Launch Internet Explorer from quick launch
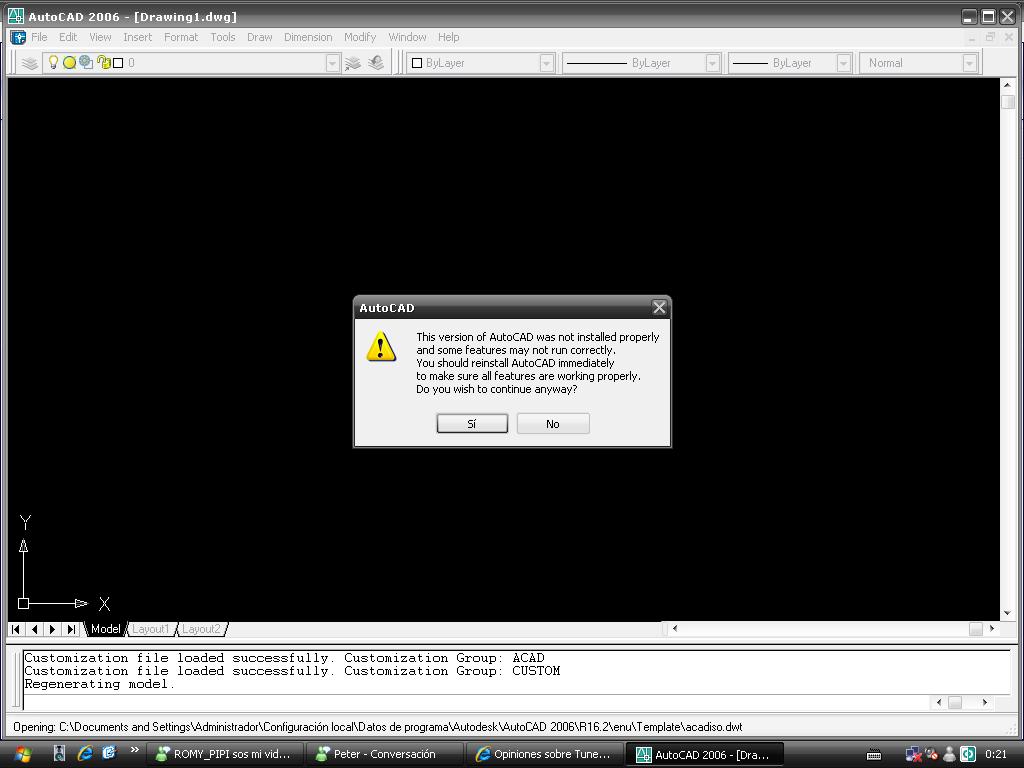This screenshot has width=1024, height=768. coord(84,754)
